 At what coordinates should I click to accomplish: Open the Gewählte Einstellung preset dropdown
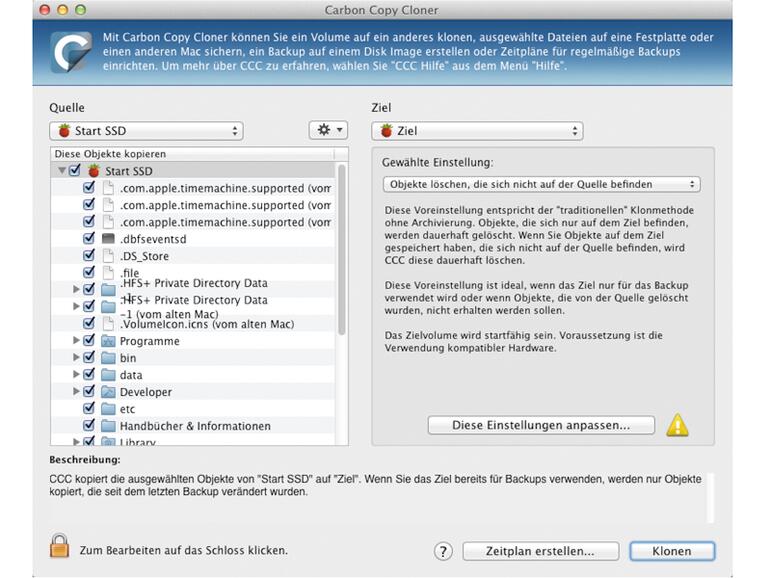541,184
